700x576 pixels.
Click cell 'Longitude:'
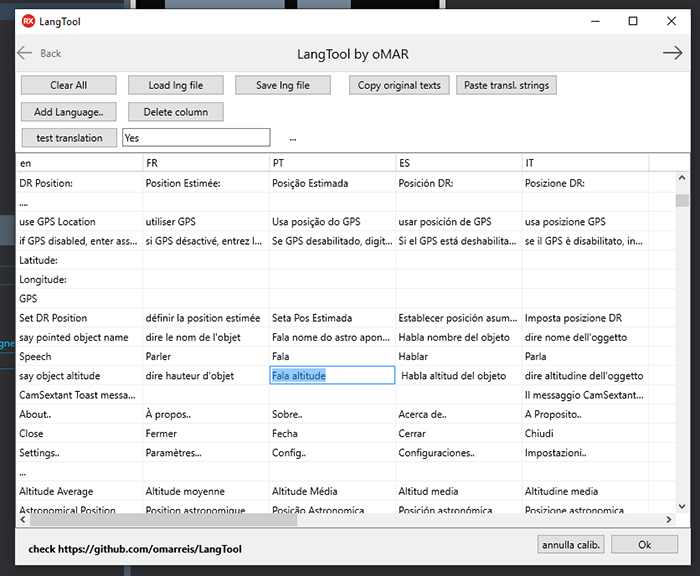pyautogui.click(x=79, y=280)
